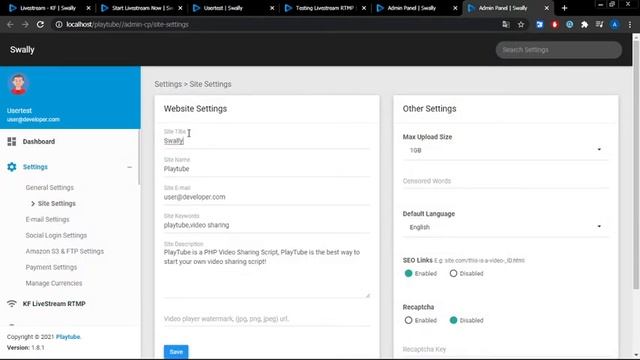The image size is (640, 360).
Task: Open Dashboard in the sidebar
Action: tap(39, 142)
